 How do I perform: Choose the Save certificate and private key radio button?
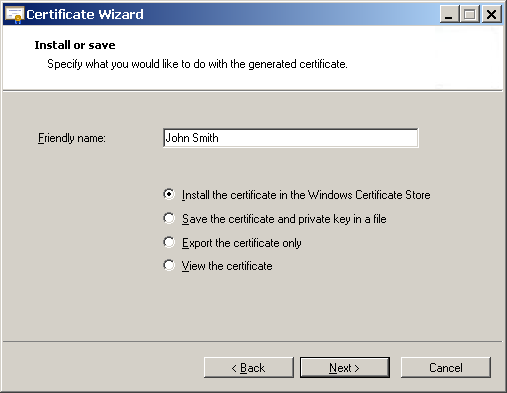169,218
